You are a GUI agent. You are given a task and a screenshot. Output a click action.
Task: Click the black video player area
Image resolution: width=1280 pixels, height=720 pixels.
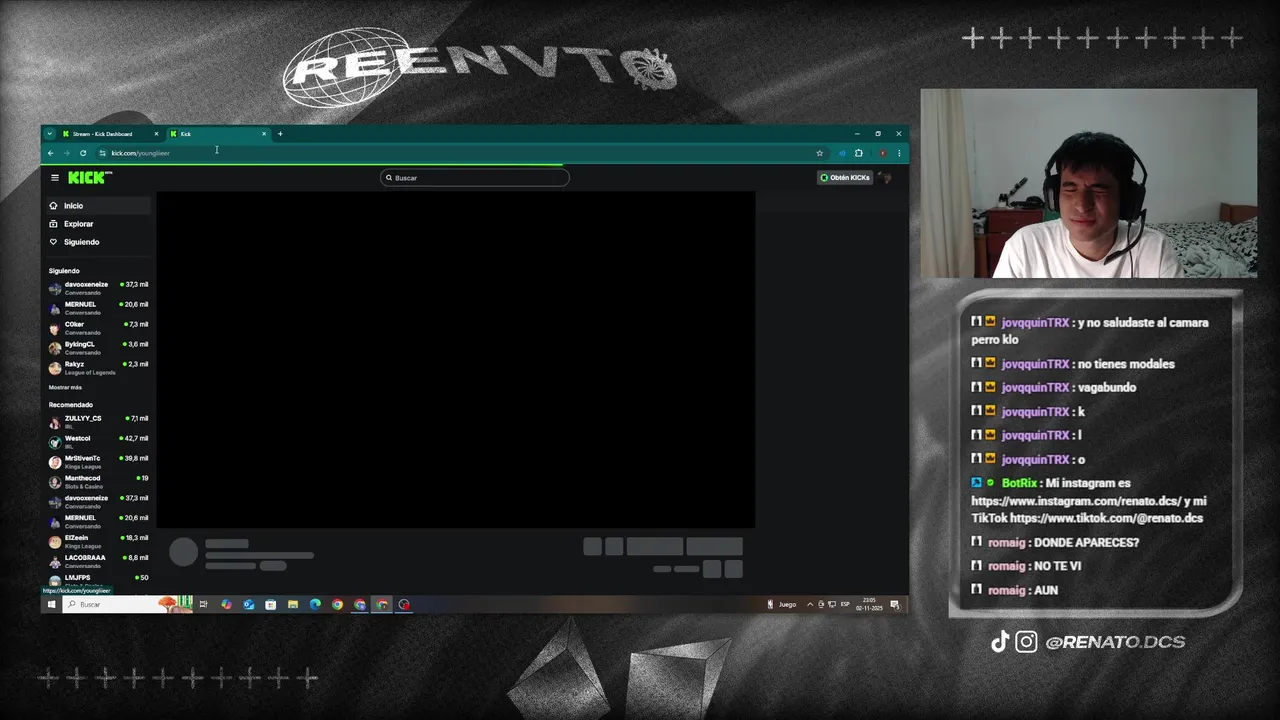(x=456, y=358)
